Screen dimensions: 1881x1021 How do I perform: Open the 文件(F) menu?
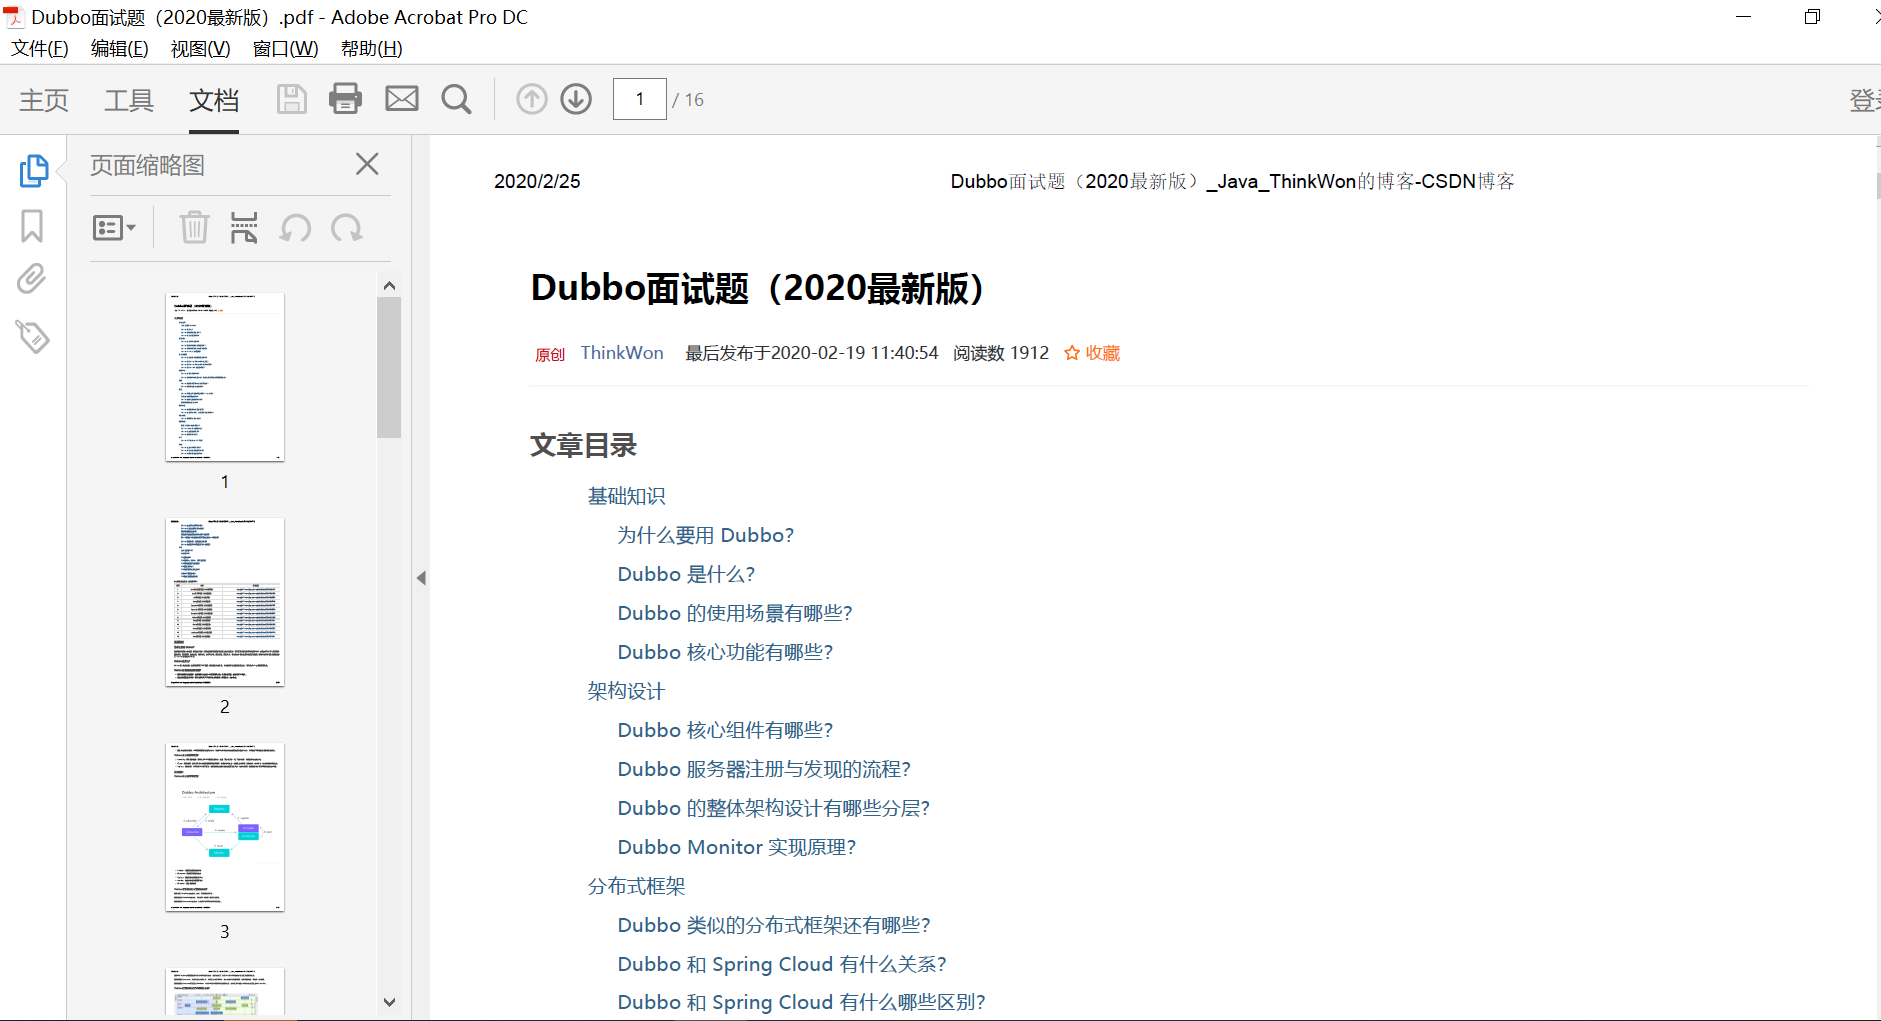(40, 48)
